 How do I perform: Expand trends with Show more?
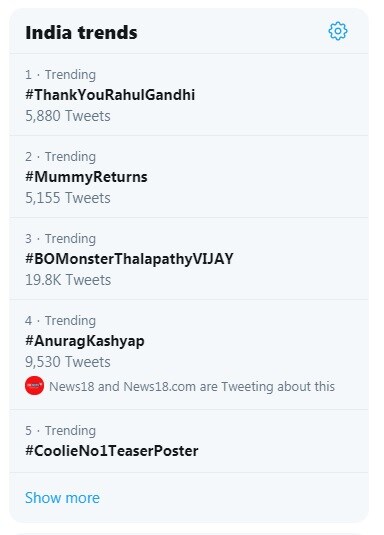tap(62, 498)
